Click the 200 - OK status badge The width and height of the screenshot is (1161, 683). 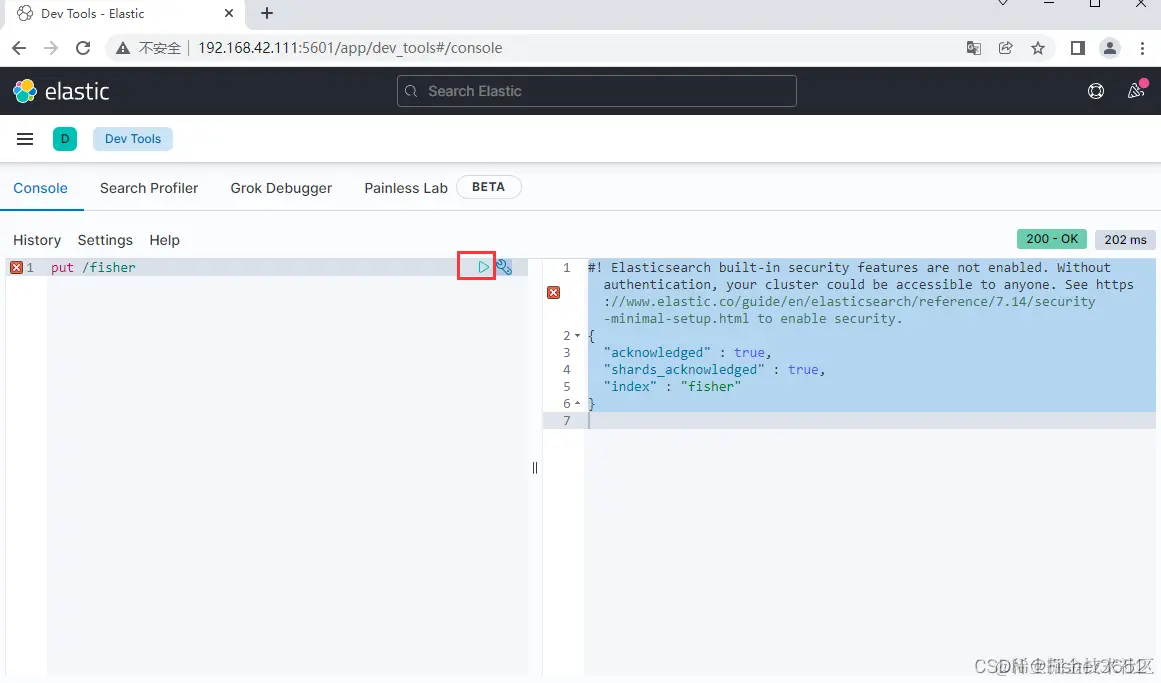(x=1051, y=239)
